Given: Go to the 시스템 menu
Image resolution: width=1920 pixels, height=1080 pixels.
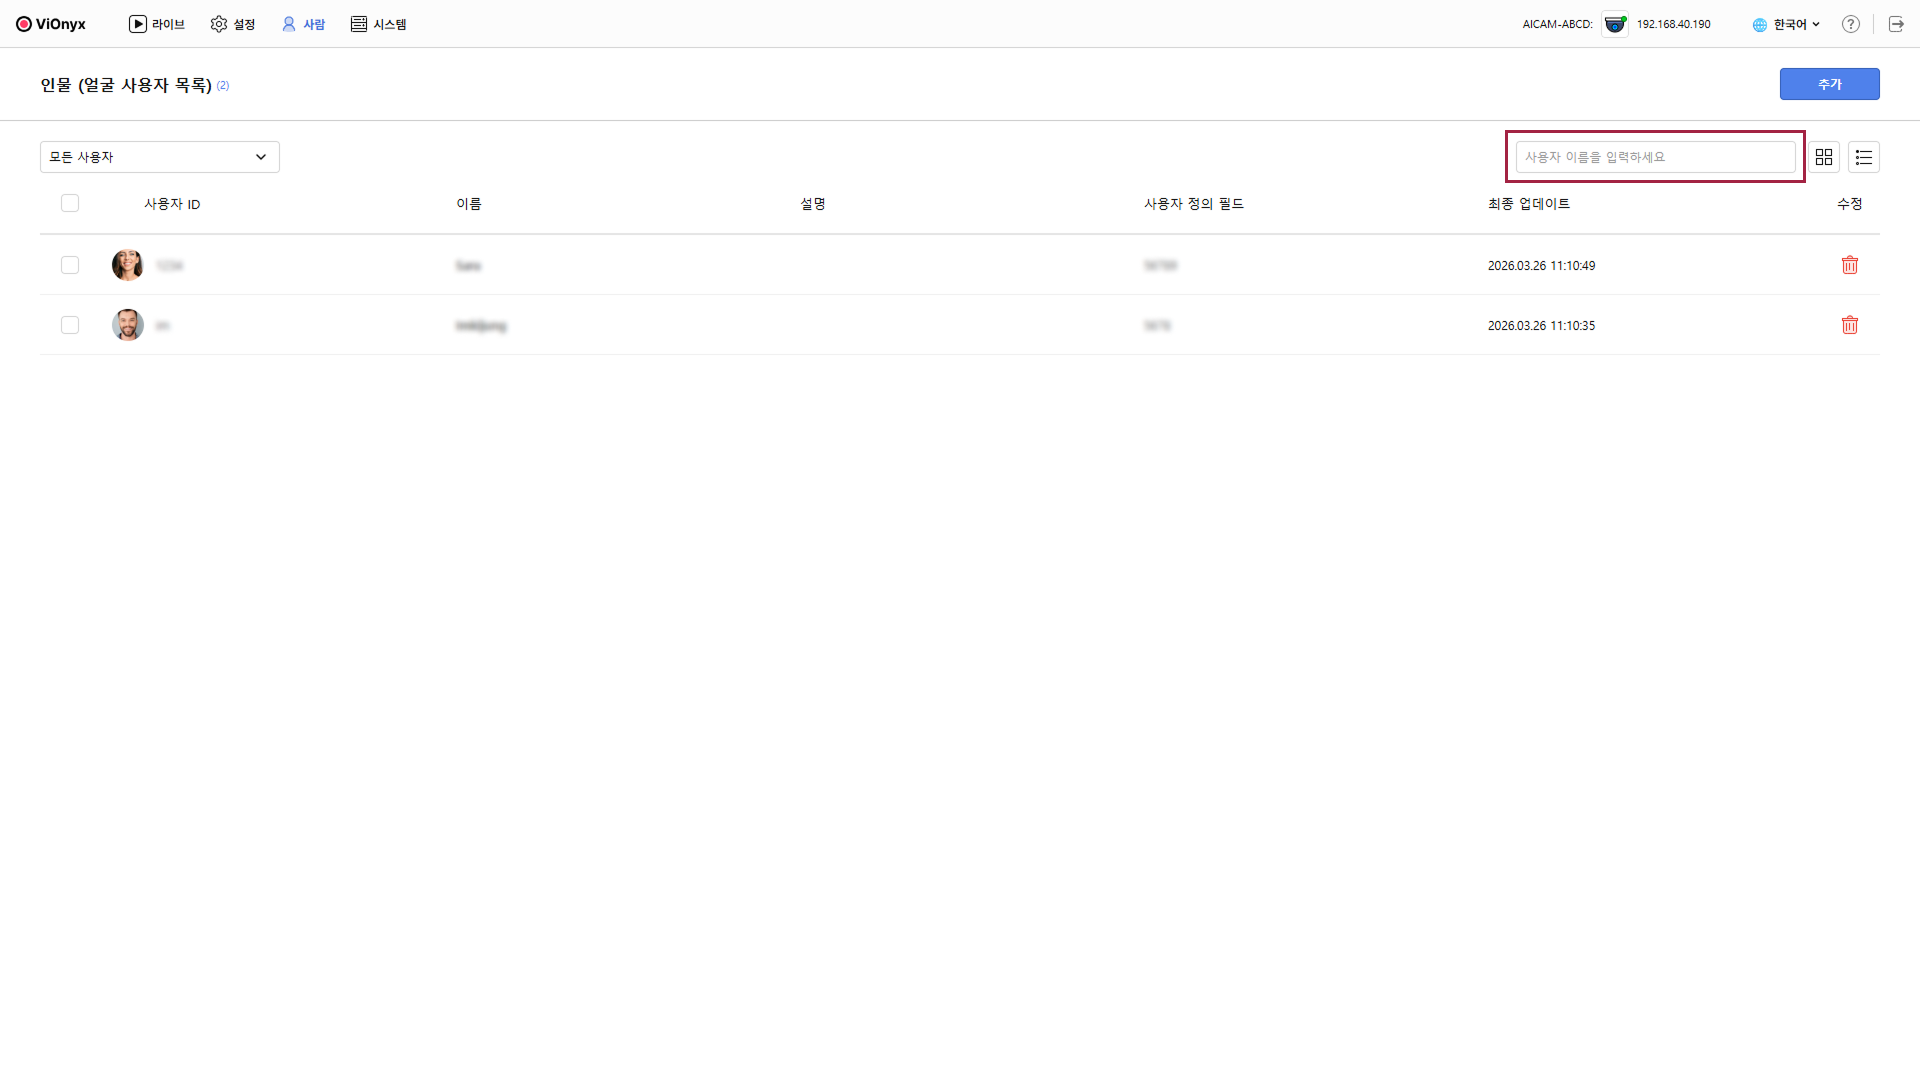Looking at the screenshot, I should click(x=379, y=24).
